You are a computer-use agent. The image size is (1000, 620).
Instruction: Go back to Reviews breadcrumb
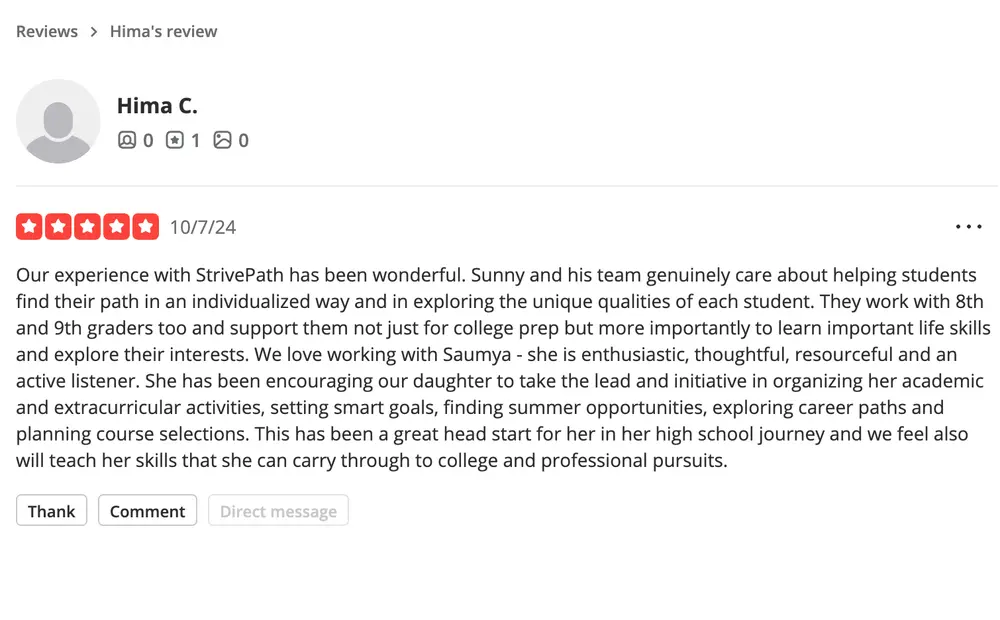coord(47,31)
